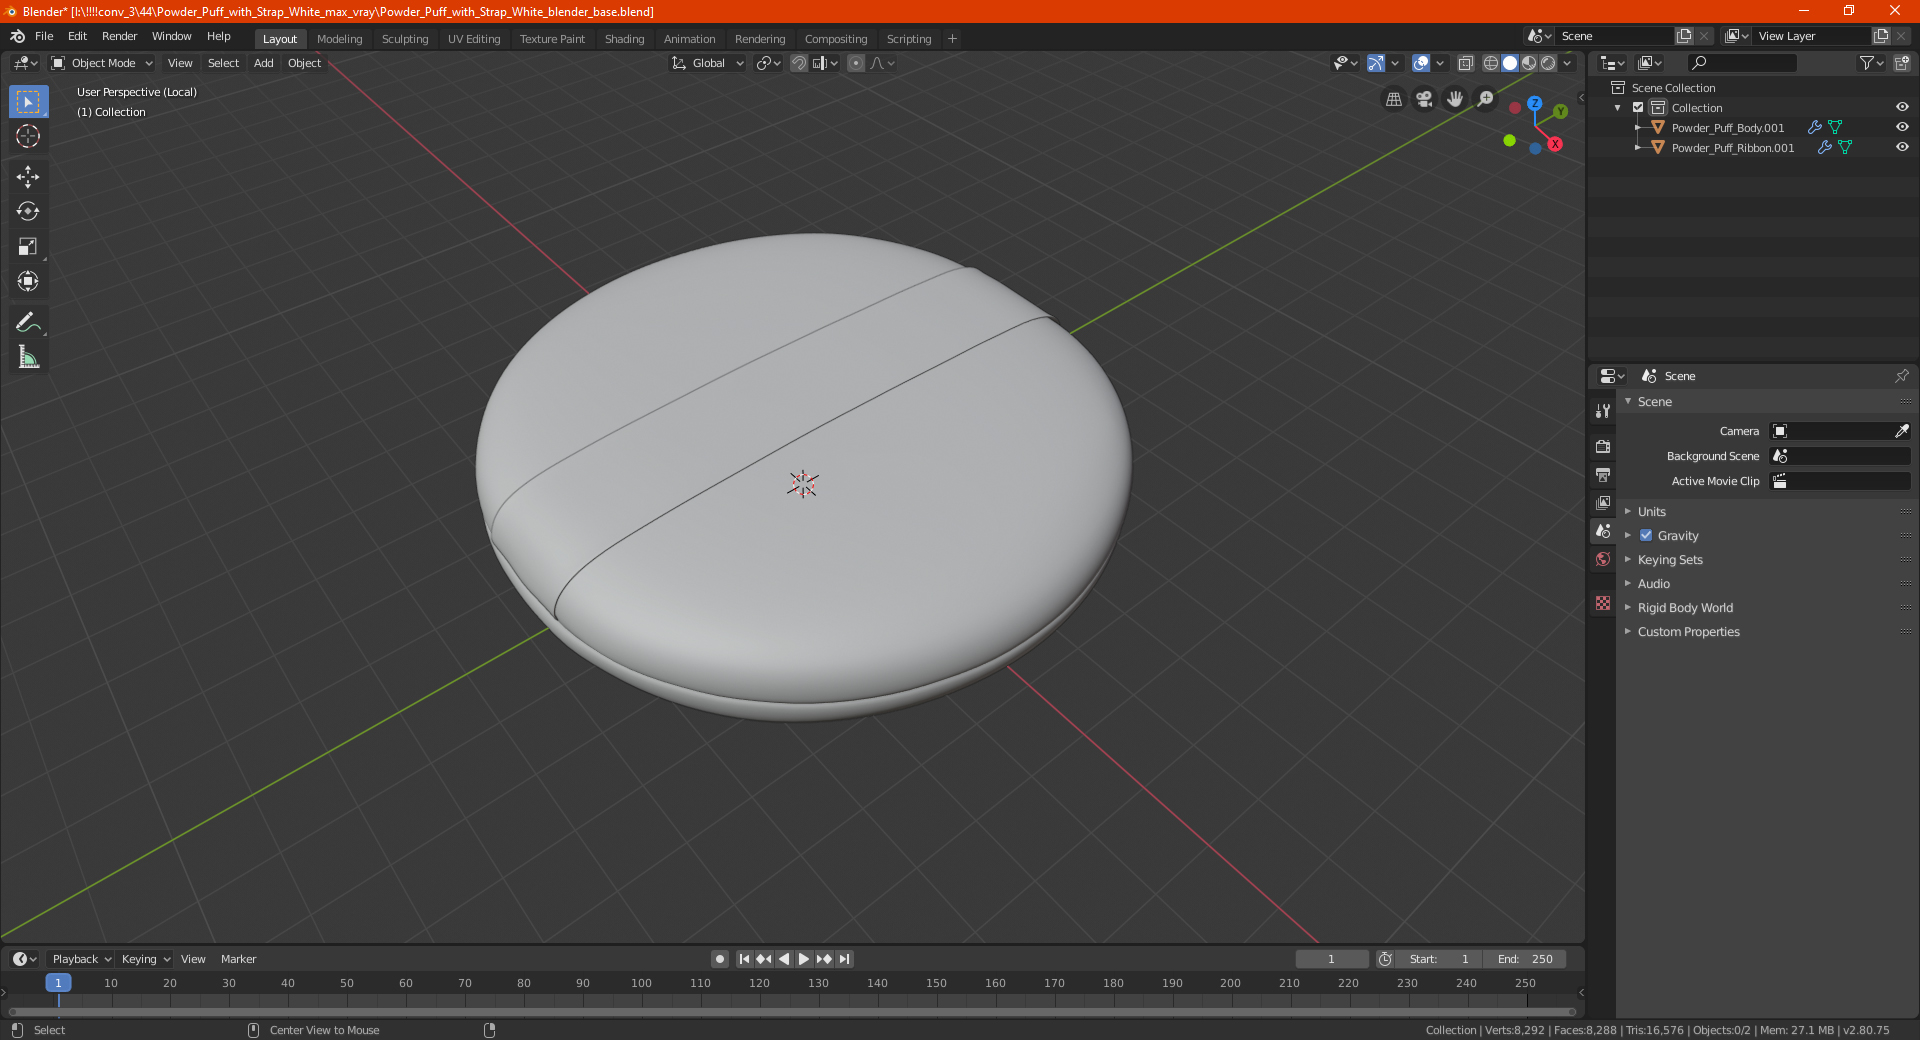
Task: Jump to the end frame
Action: pos(845,959)
